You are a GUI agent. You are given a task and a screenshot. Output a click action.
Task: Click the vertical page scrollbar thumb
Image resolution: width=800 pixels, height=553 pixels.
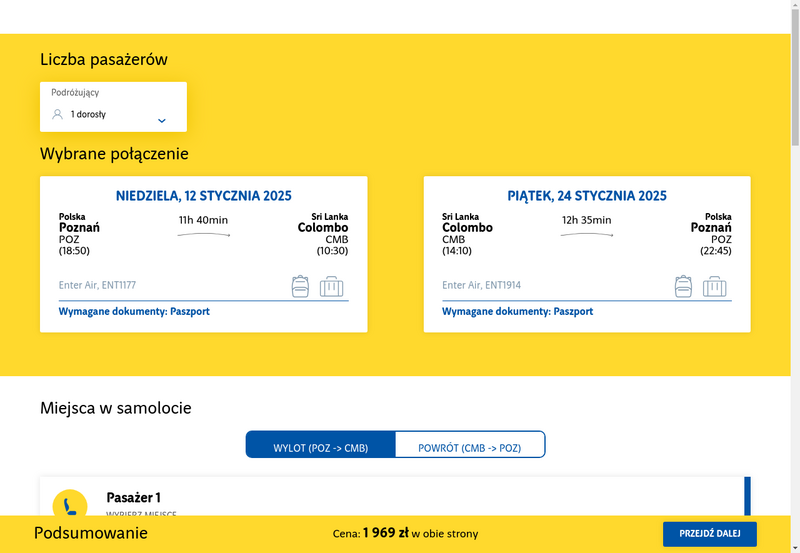[x=795, y=77]
